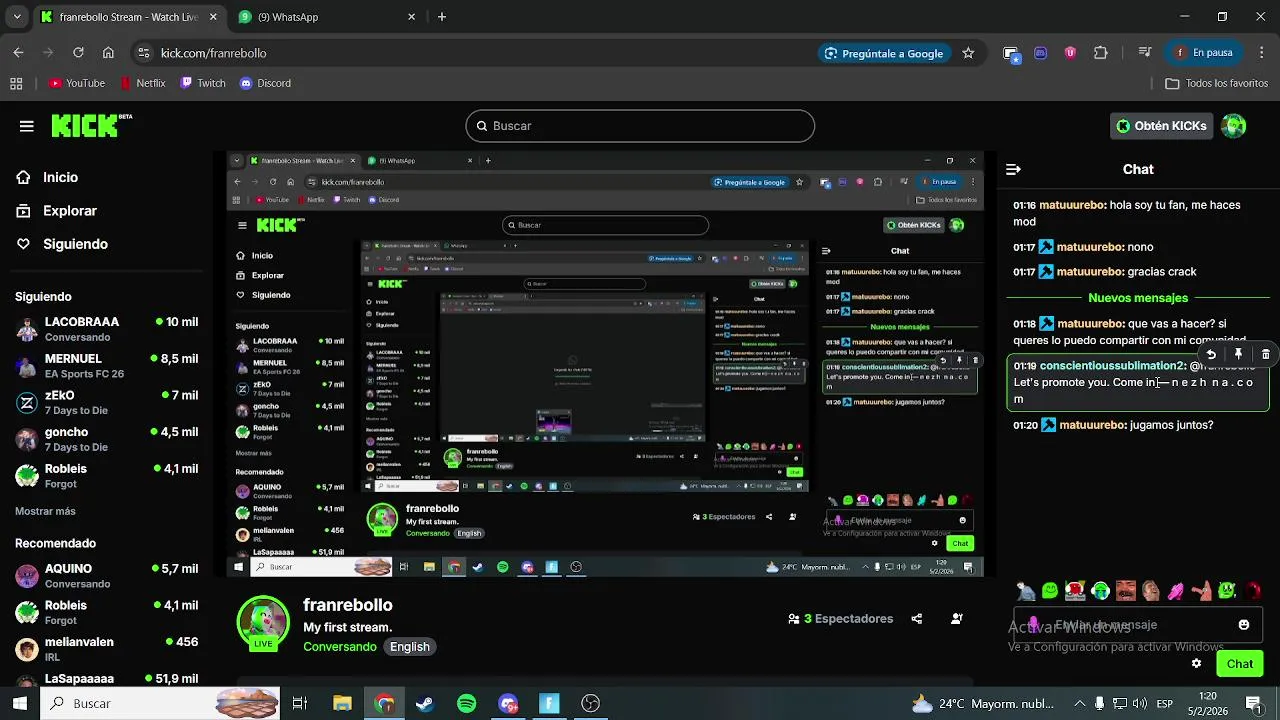The image size is (1280, 720).
Task: Open the Inicio sidebar link
Action: click(x=47, y=177)
